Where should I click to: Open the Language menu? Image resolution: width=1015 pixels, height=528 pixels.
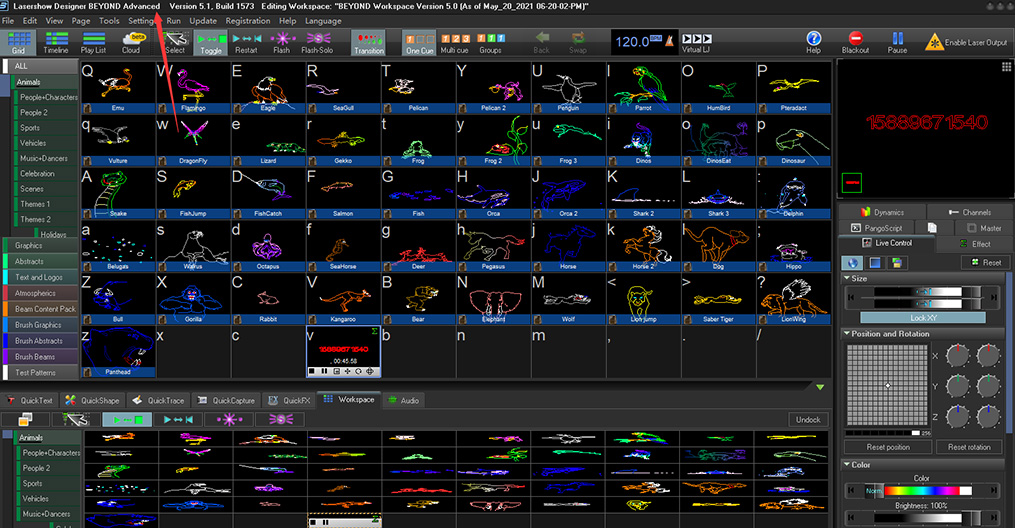(323, 21)
